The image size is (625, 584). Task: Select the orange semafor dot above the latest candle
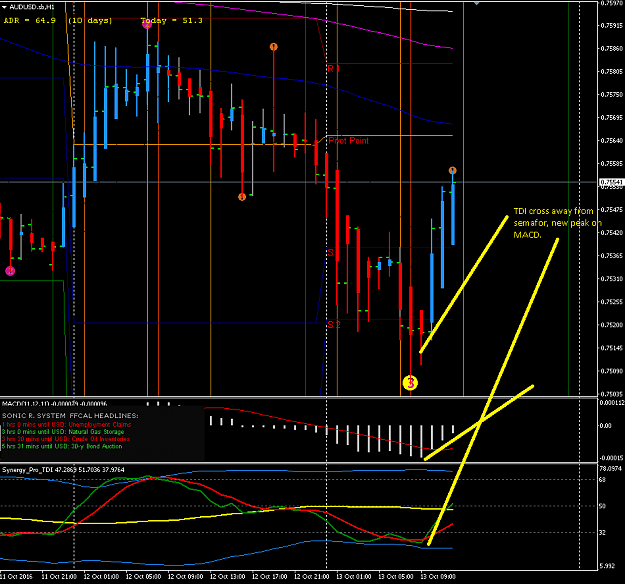452,171
